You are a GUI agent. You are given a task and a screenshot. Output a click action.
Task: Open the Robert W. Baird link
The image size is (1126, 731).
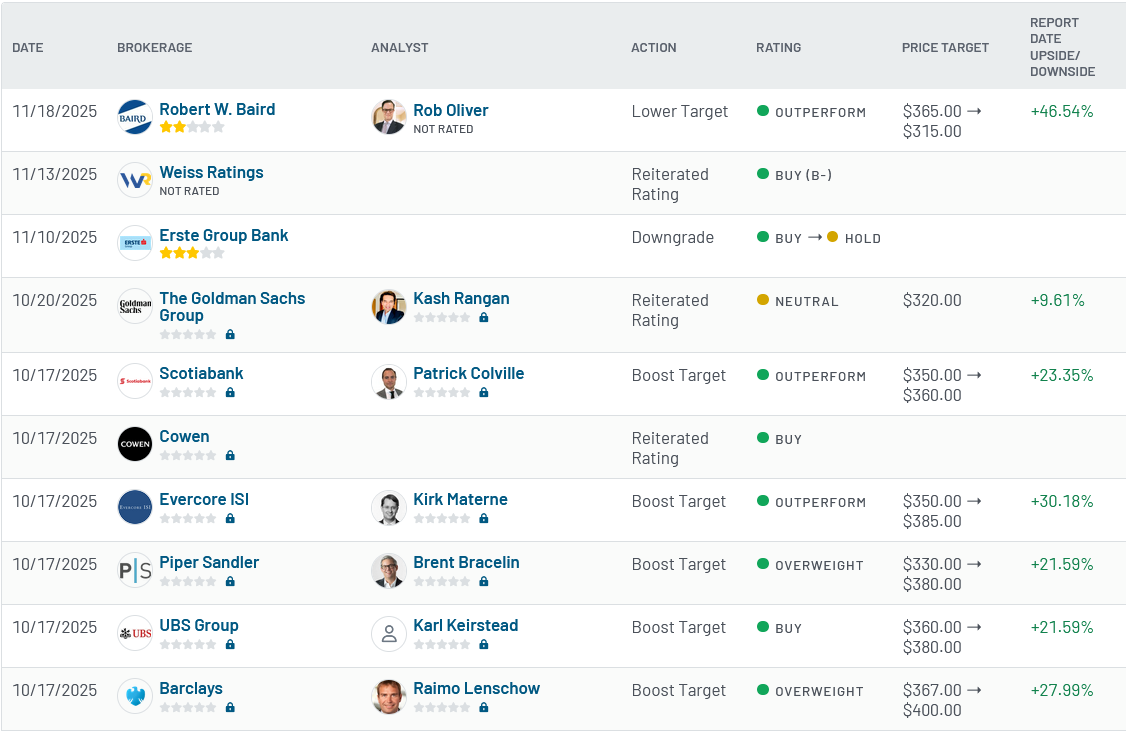(x=217, y=109)
